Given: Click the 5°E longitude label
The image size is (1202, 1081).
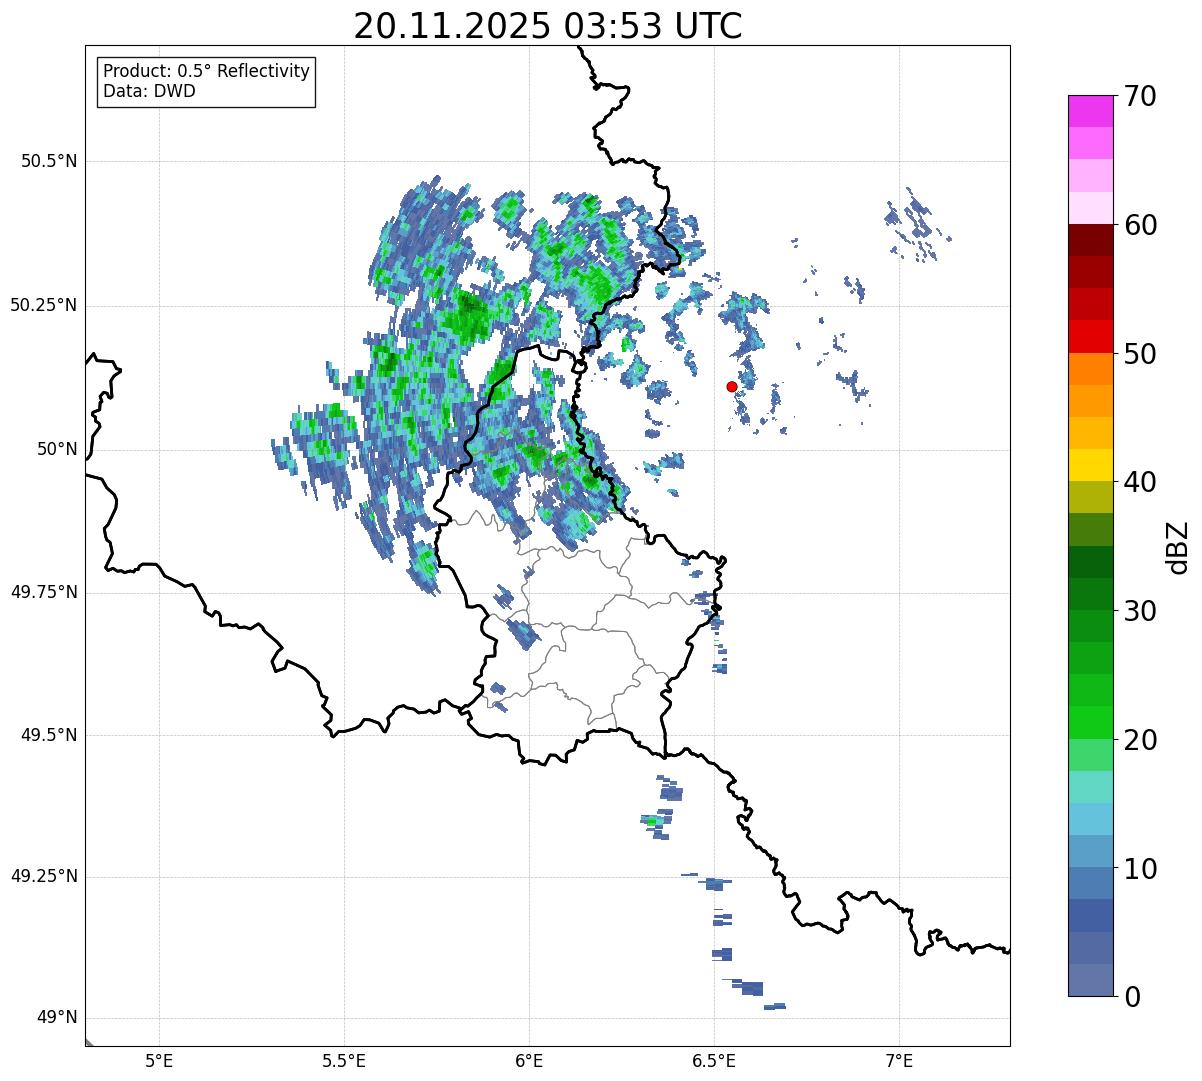Looking at the screenshot, I should click(159, 1060).
